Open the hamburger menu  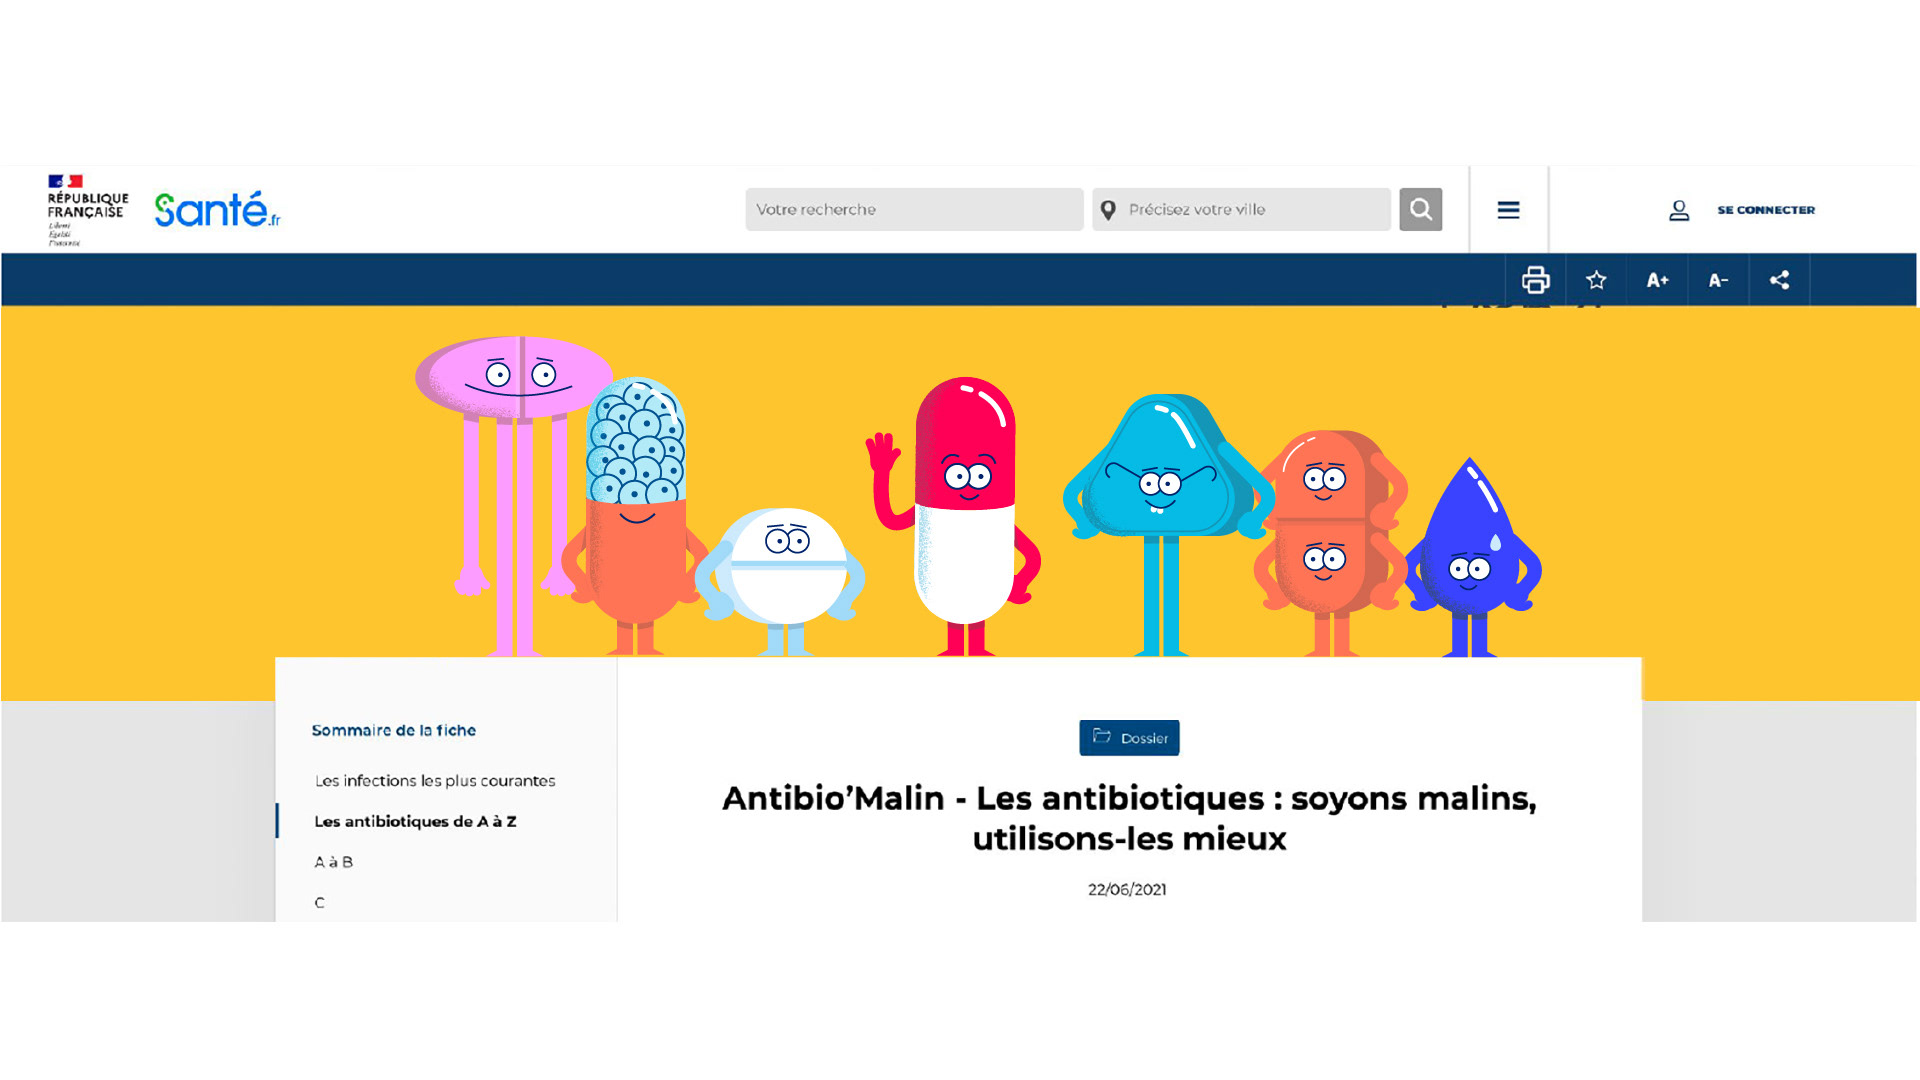tap(1508, 209)
